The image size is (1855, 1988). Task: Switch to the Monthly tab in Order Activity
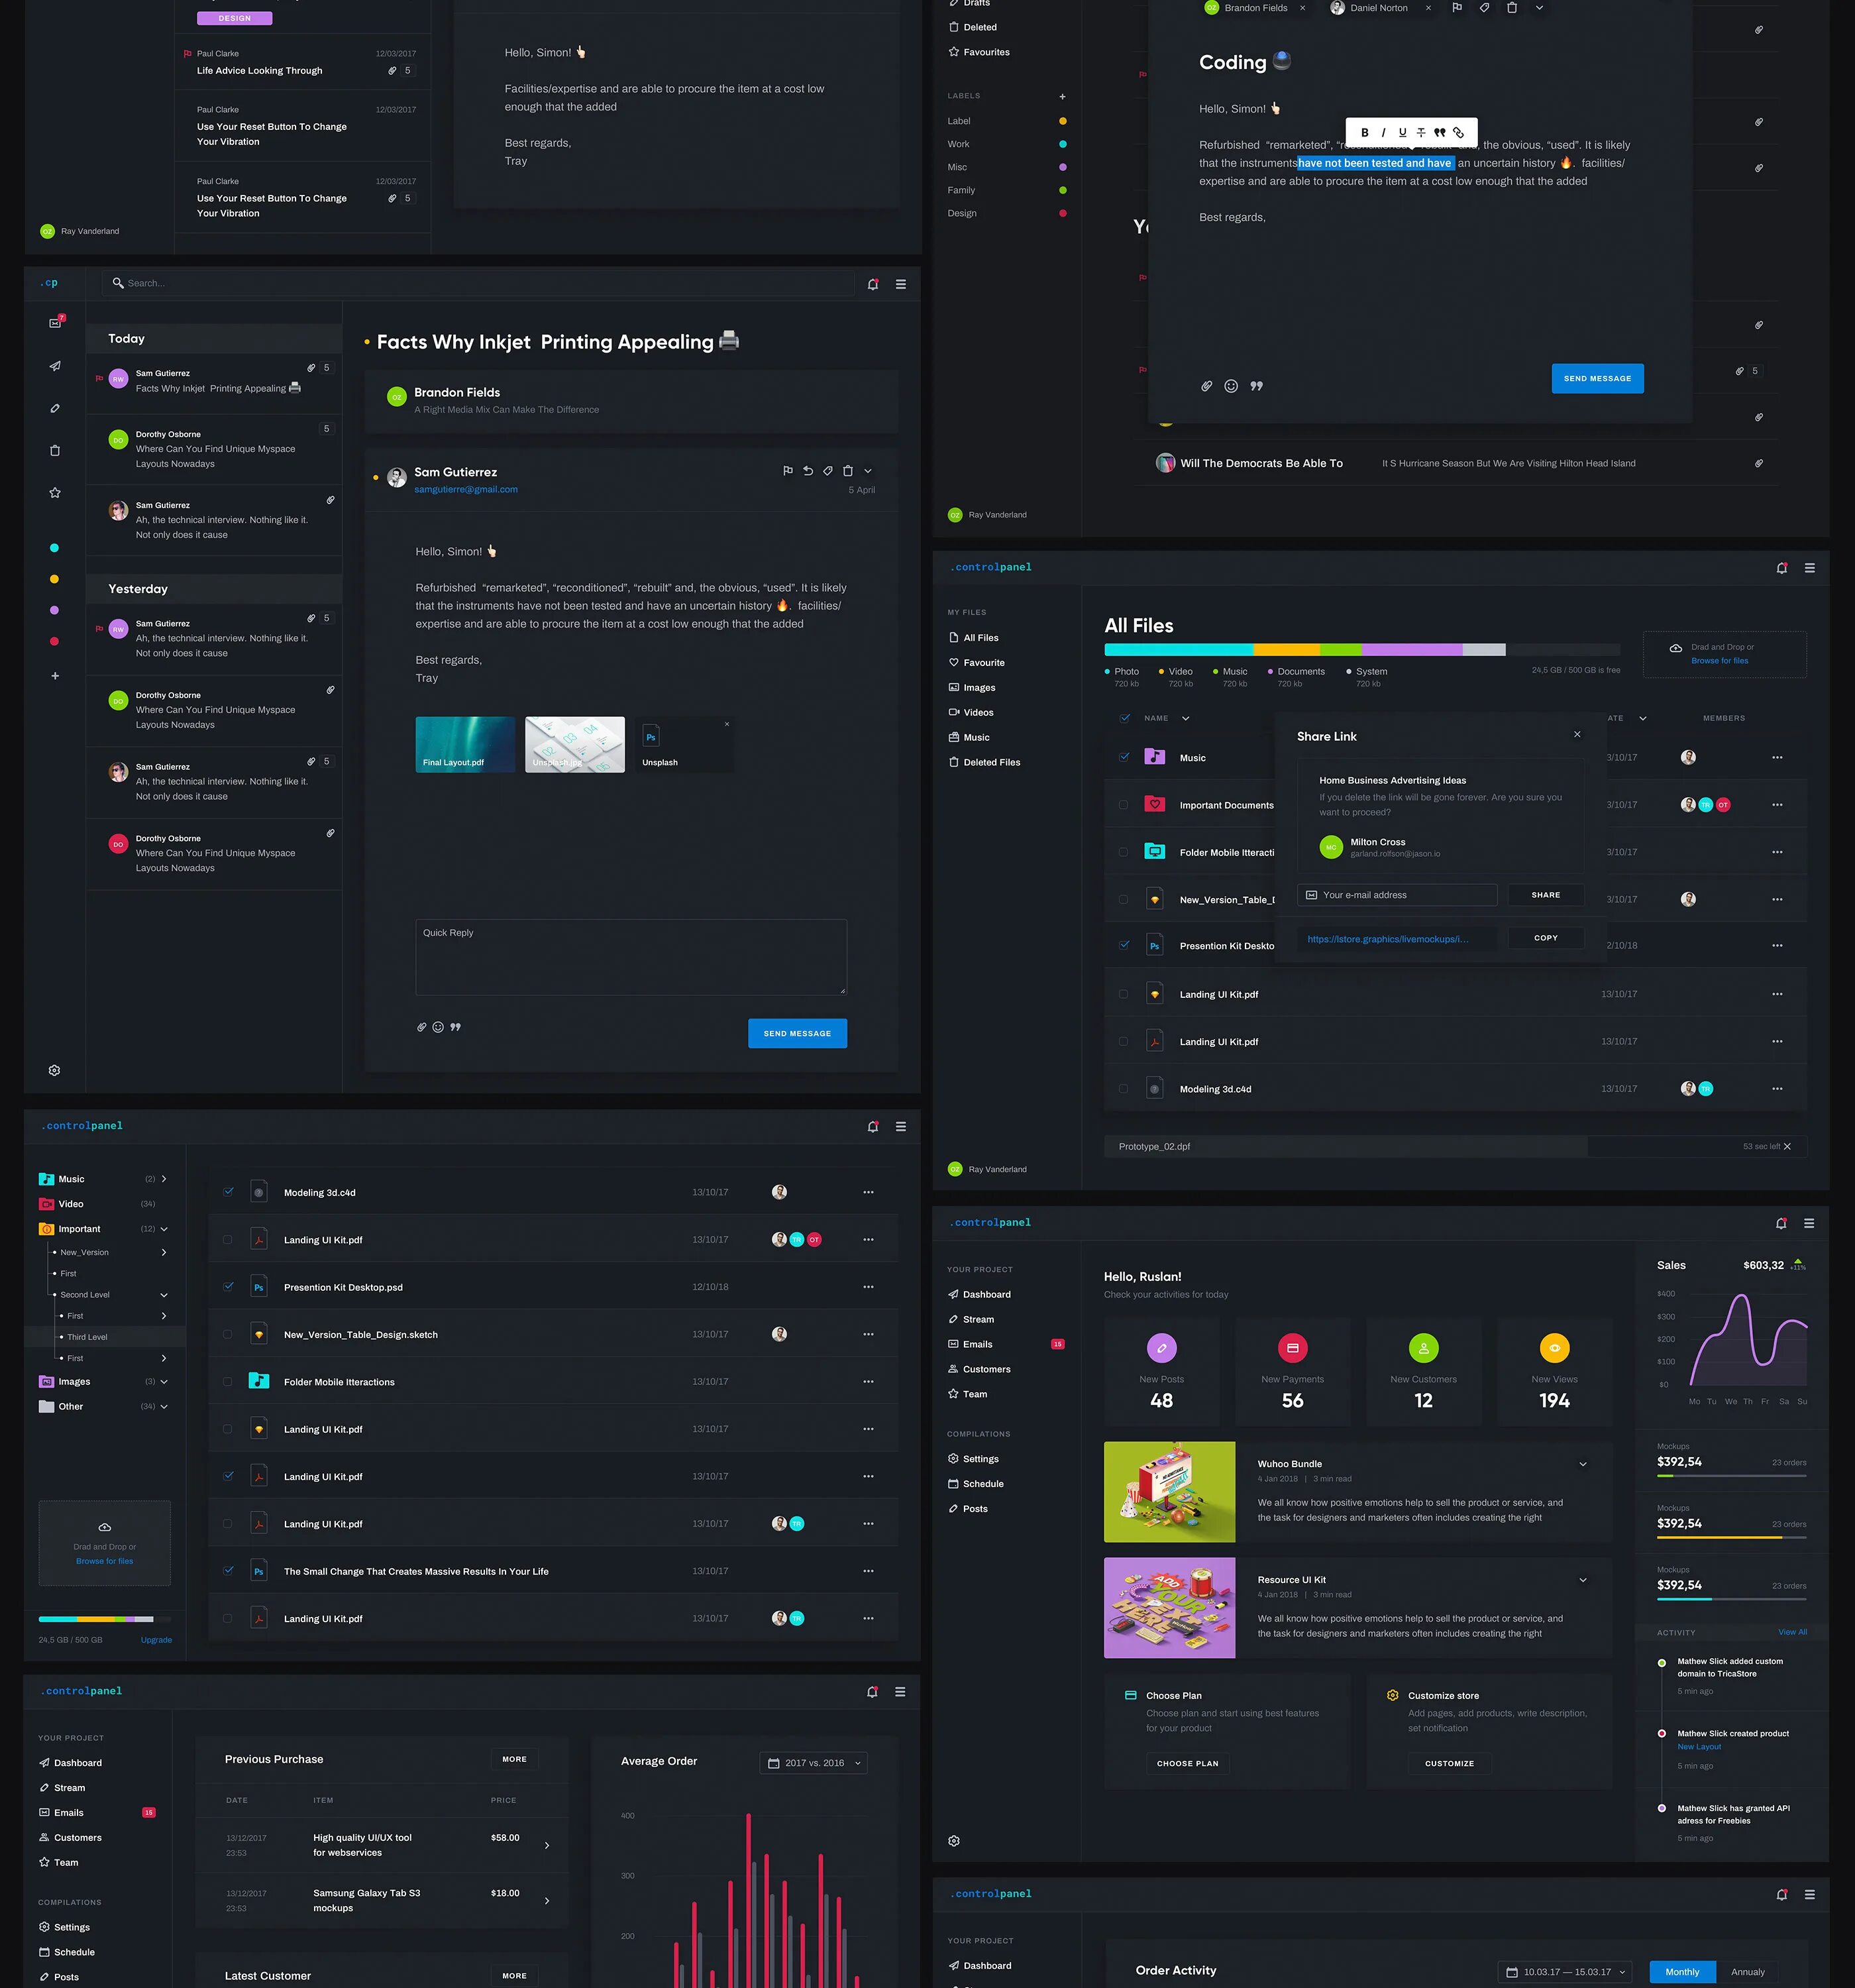pos(1682,1972)
